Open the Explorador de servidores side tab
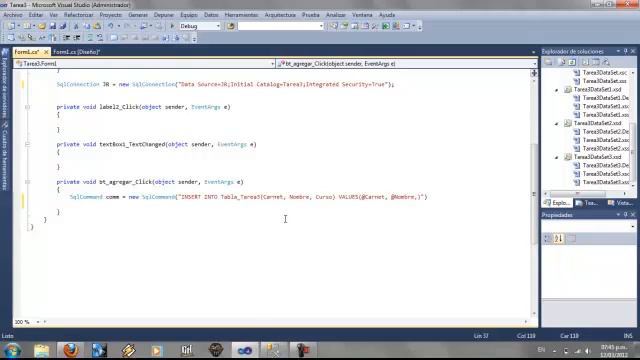The width and height of the screenshot is (640, 360). click(x=5, y=84)
